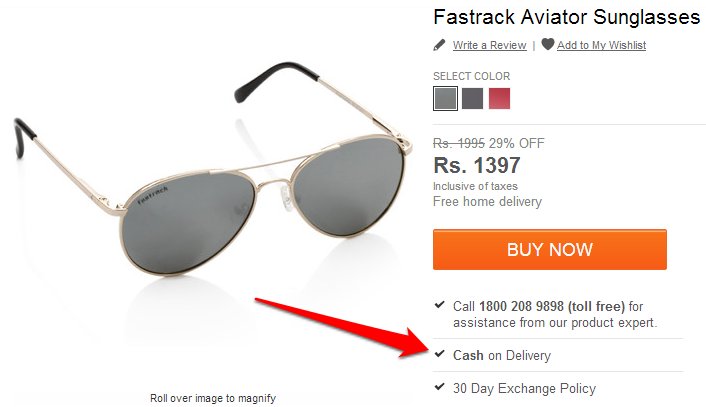Viewport: 706px width, 407px height.
Task: Click checkmark icon beside toll free call info
Action: click(439, 305)
